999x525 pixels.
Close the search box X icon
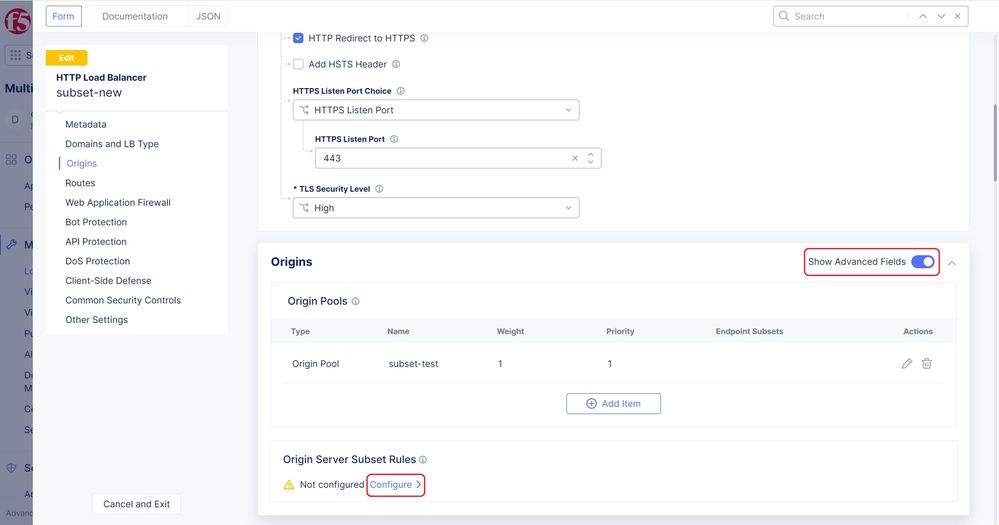[959, 16]
